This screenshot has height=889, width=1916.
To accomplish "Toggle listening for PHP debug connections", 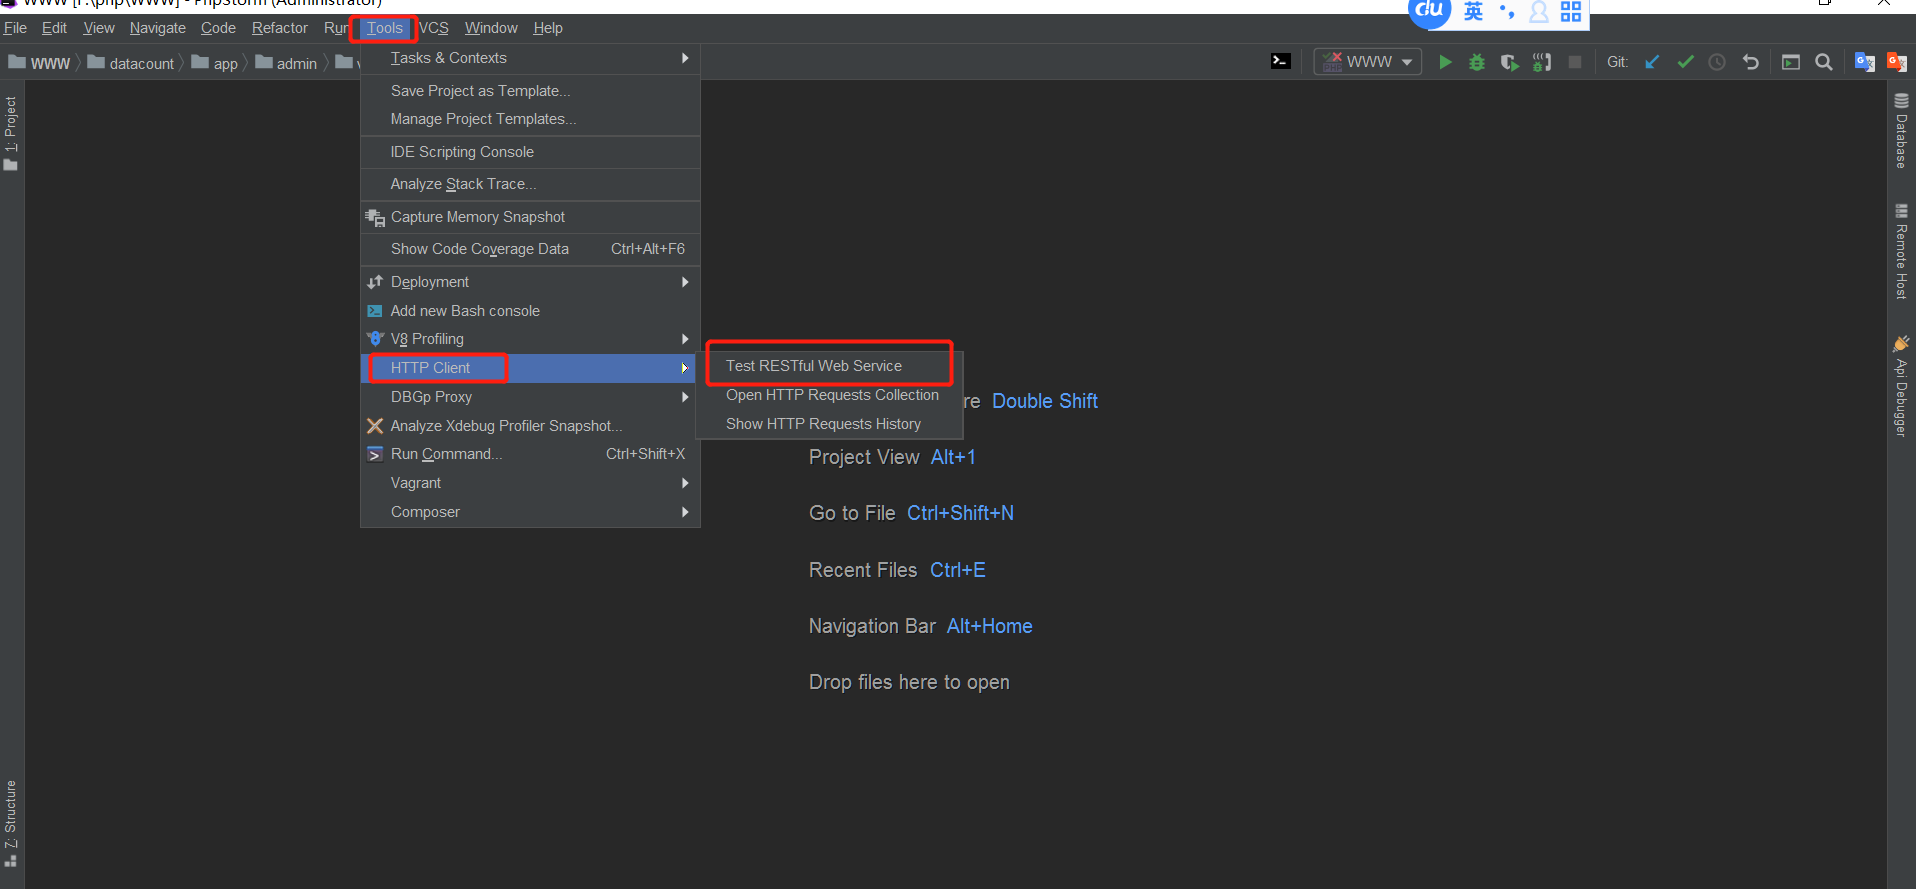I will pyautogui.click(x=1542, y=62).
